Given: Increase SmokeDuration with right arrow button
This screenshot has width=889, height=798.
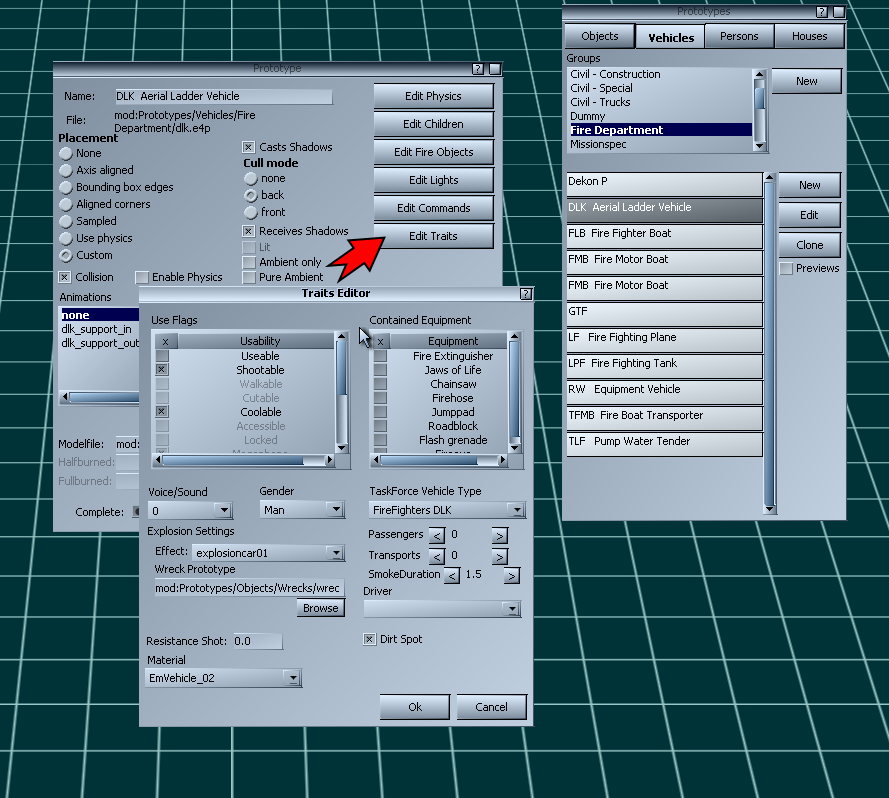Looking at the screenshot, I should tap(511, 575).
